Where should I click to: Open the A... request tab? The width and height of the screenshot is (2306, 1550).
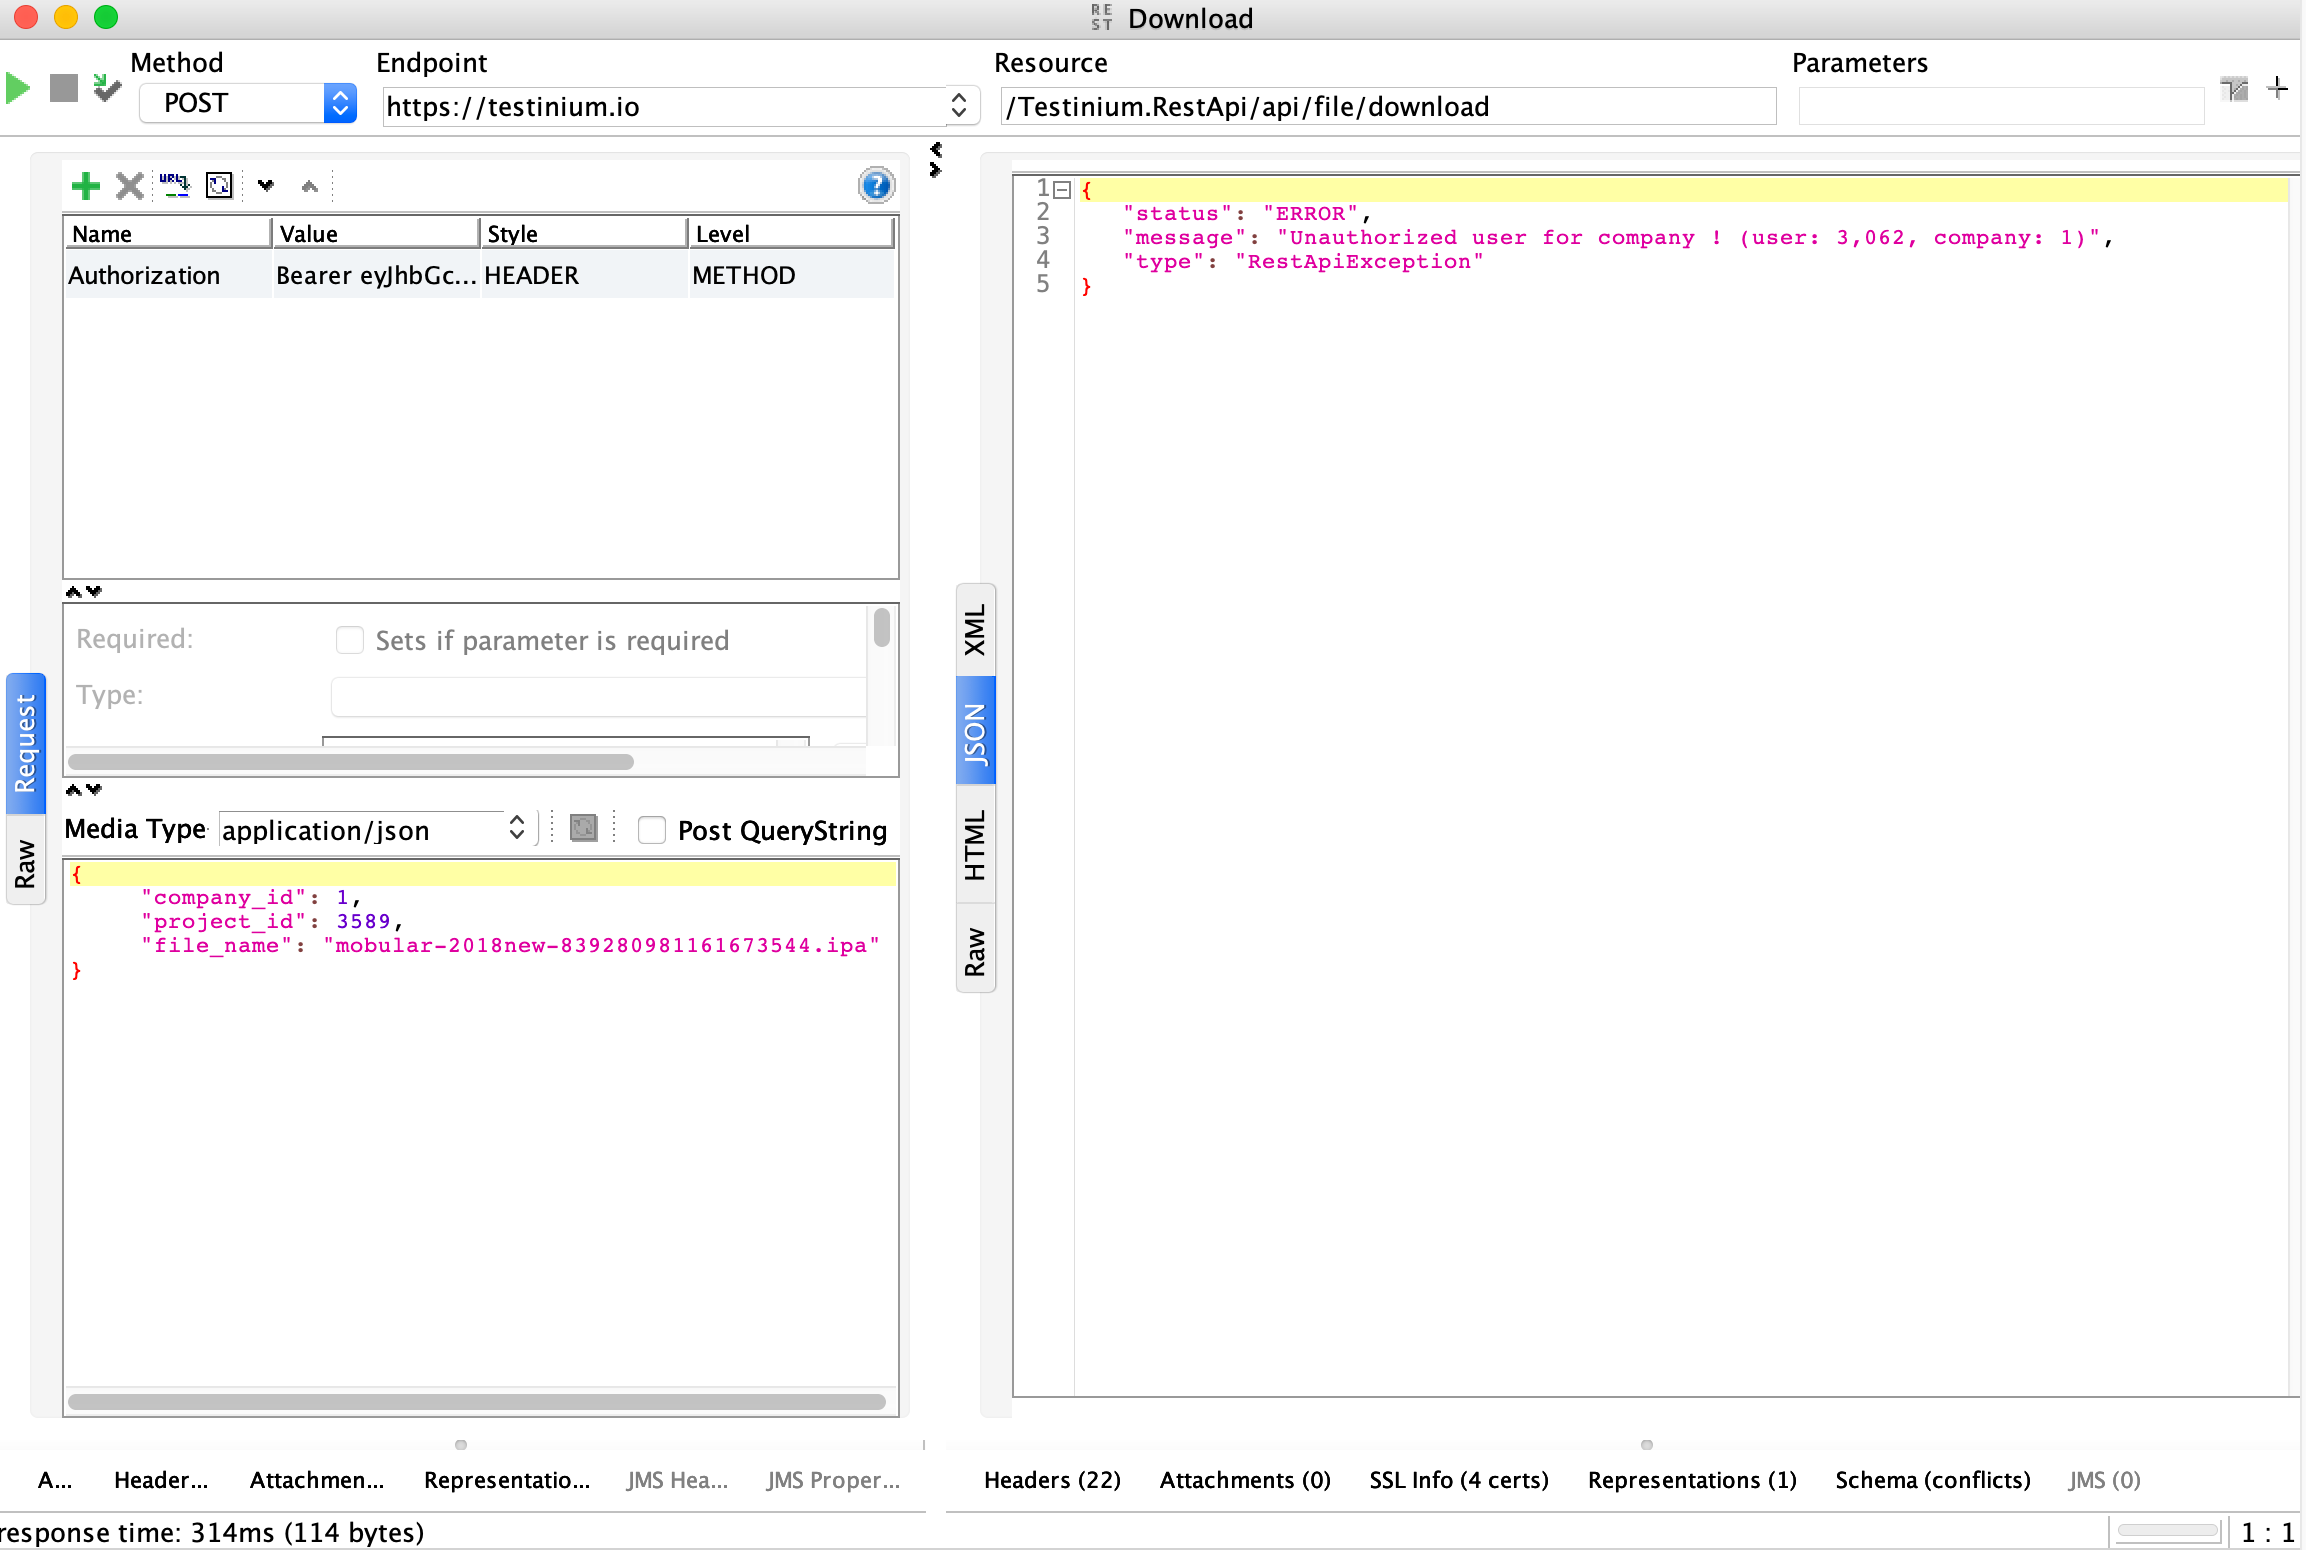click(55, 1480)
